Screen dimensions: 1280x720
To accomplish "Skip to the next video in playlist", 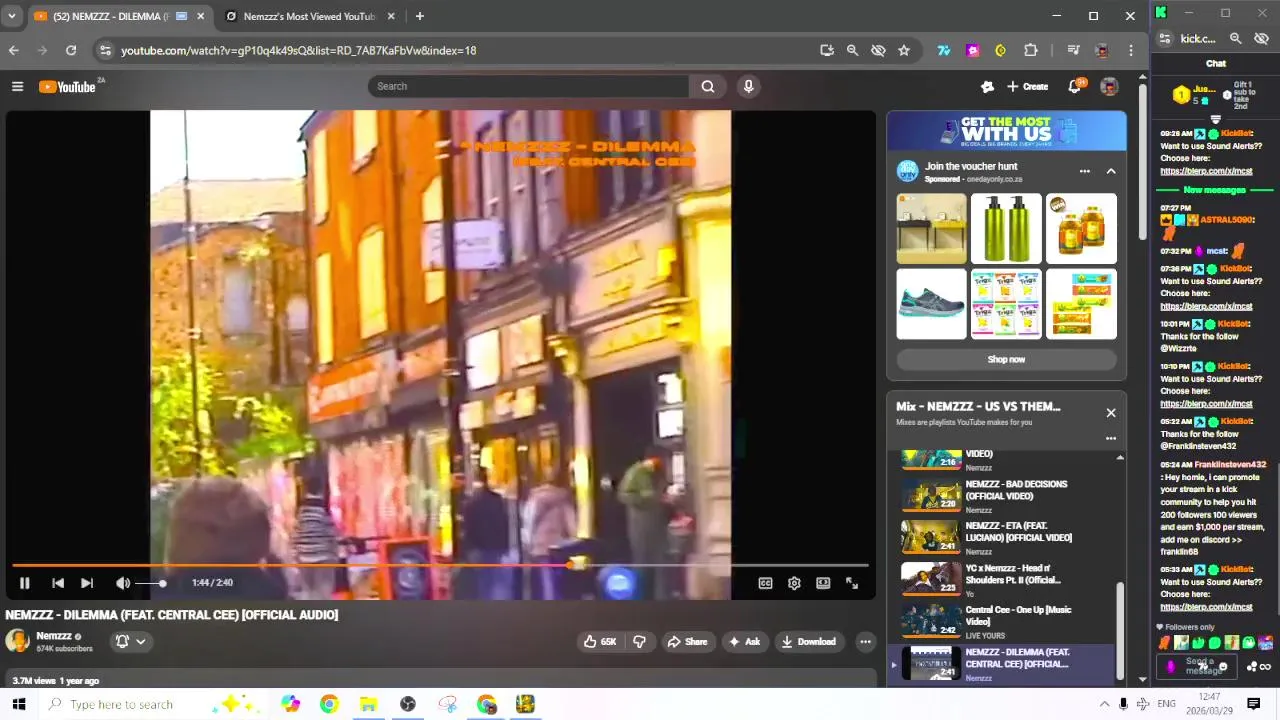I will [x=87, y=583].
